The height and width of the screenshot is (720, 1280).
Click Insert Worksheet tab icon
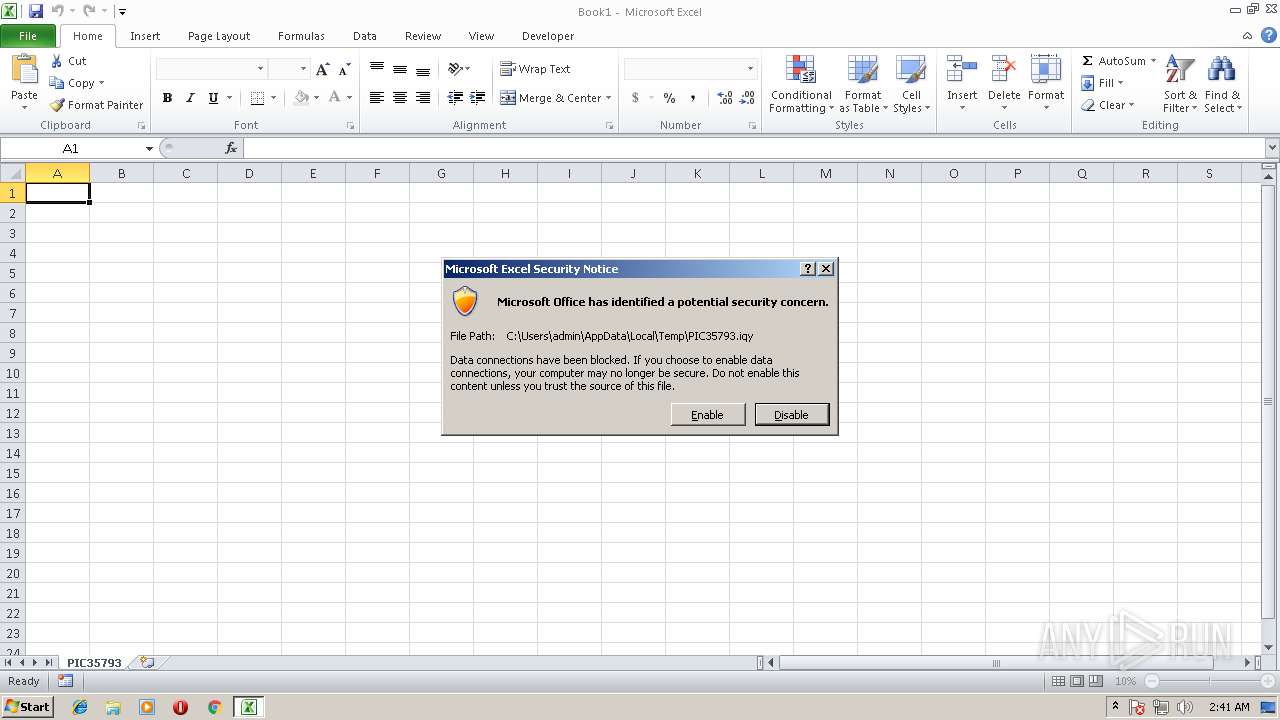click(x=148, y=662)
